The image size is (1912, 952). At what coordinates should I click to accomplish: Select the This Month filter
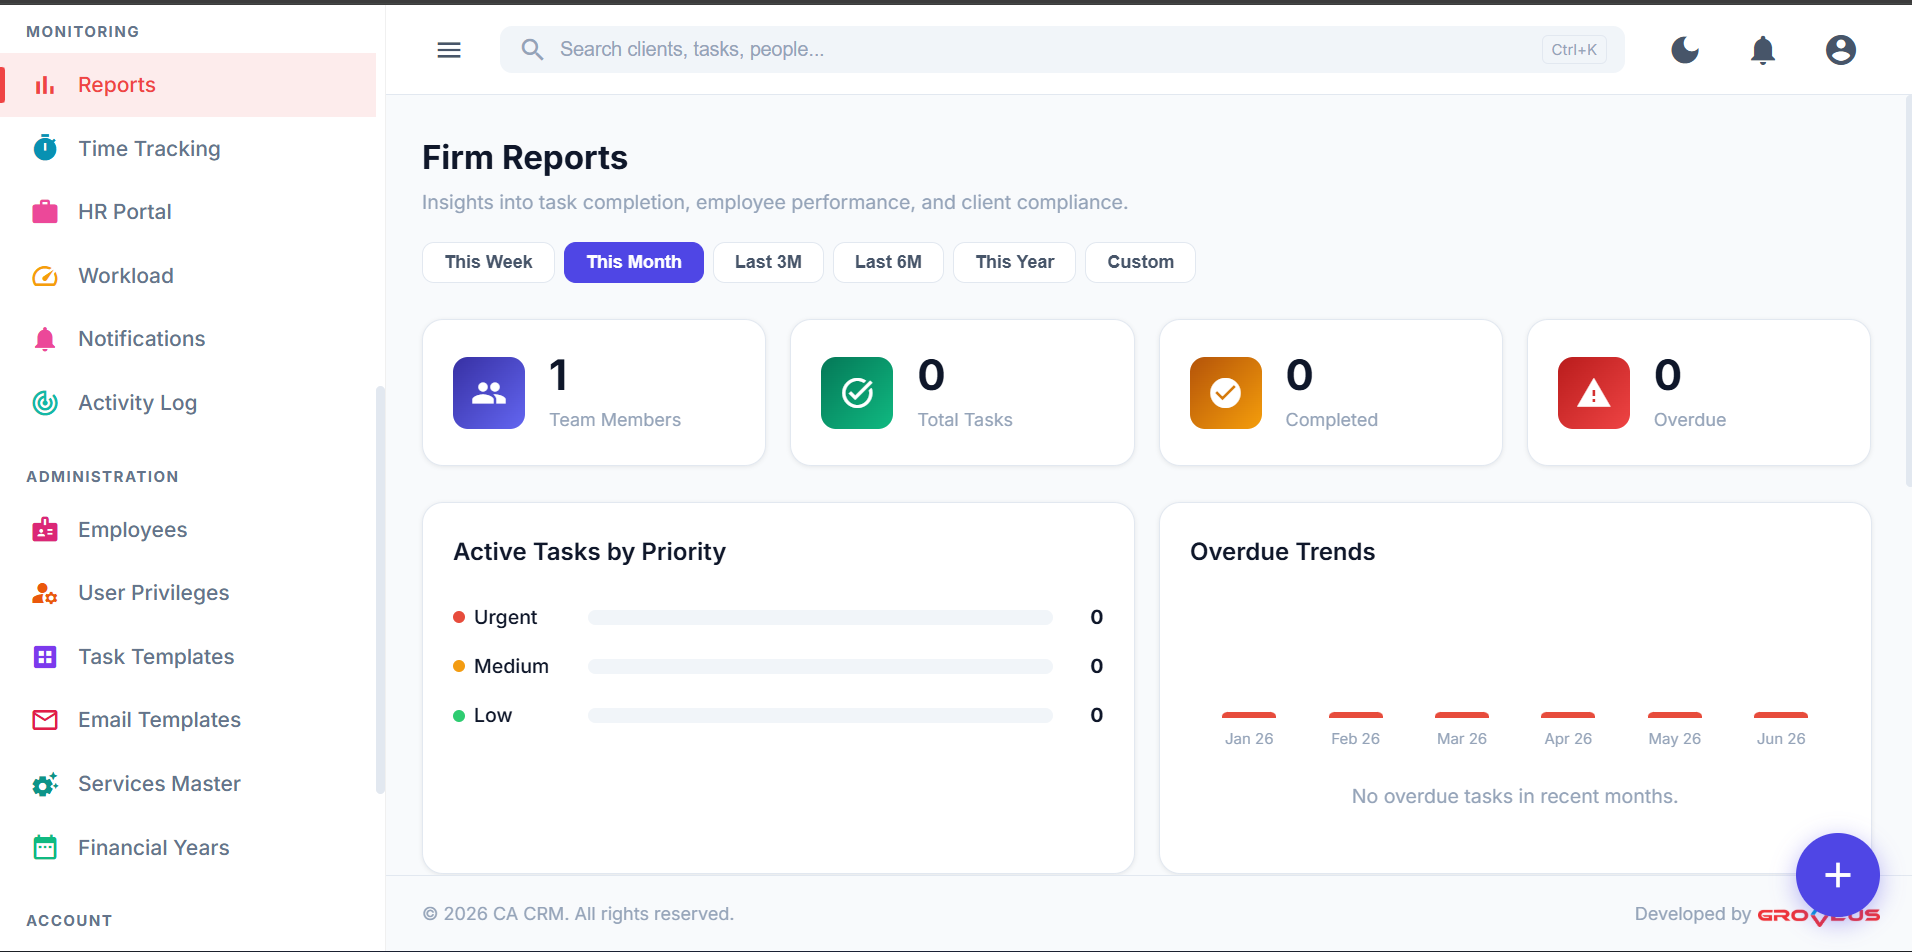pos(634,262)
